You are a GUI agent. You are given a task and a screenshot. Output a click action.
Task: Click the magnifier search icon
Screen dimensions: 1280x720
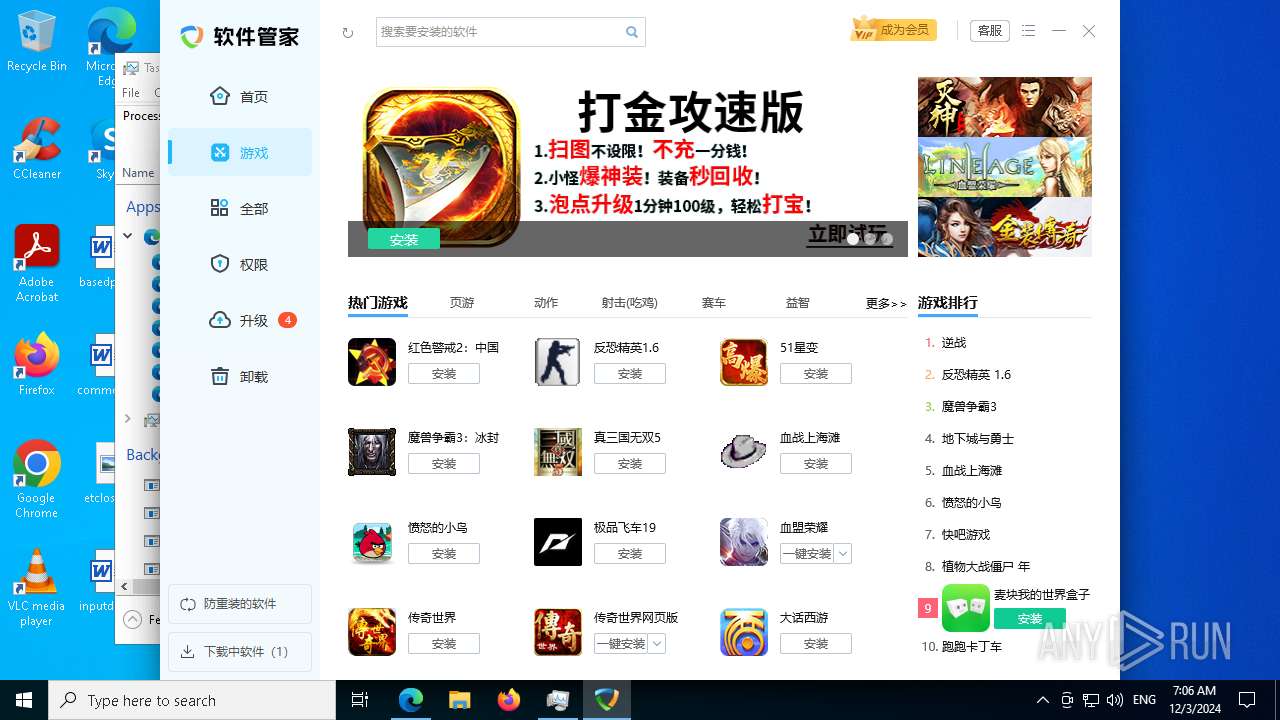[x=632, y=32]
